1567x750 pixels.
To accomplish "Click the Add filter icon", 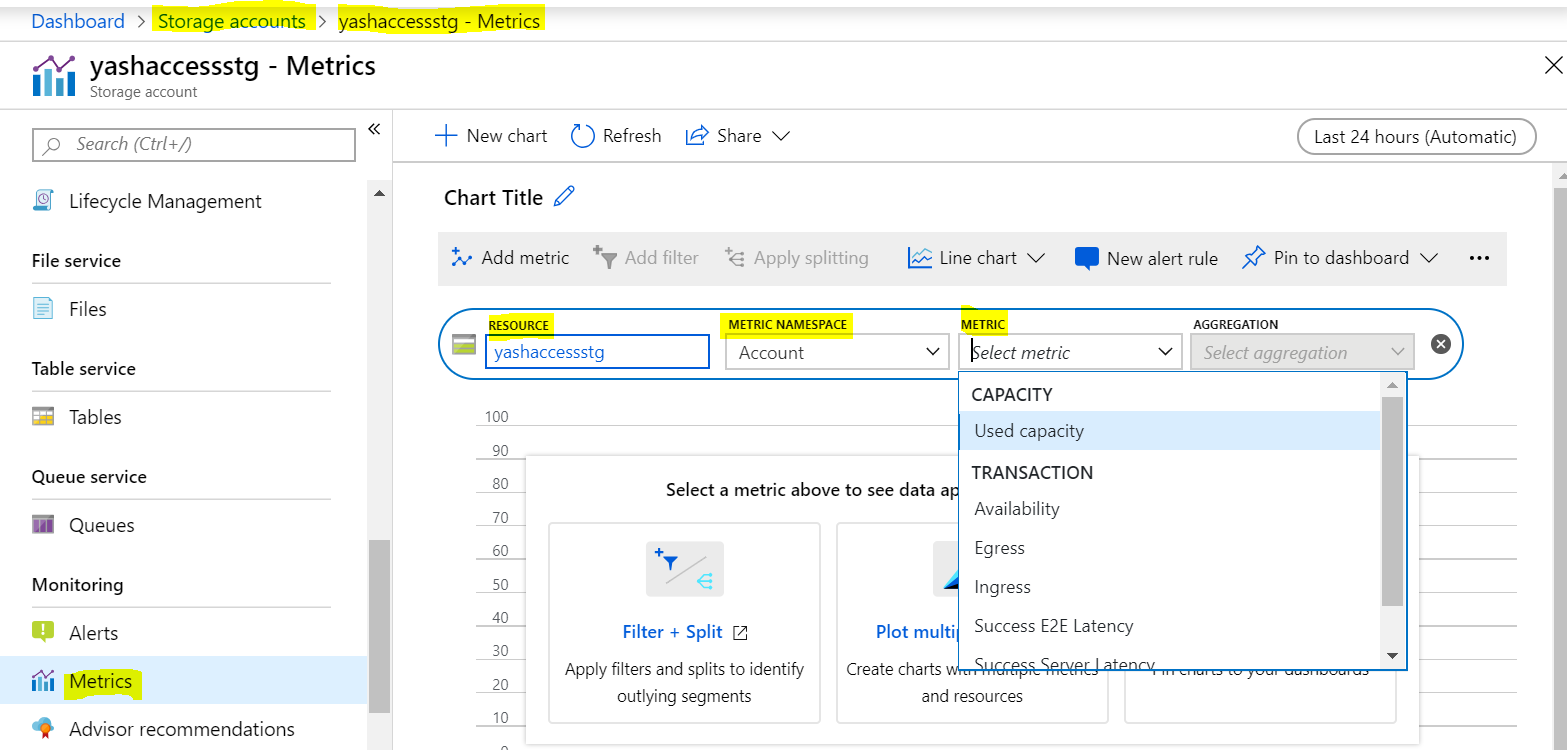I will pos(606,257).
